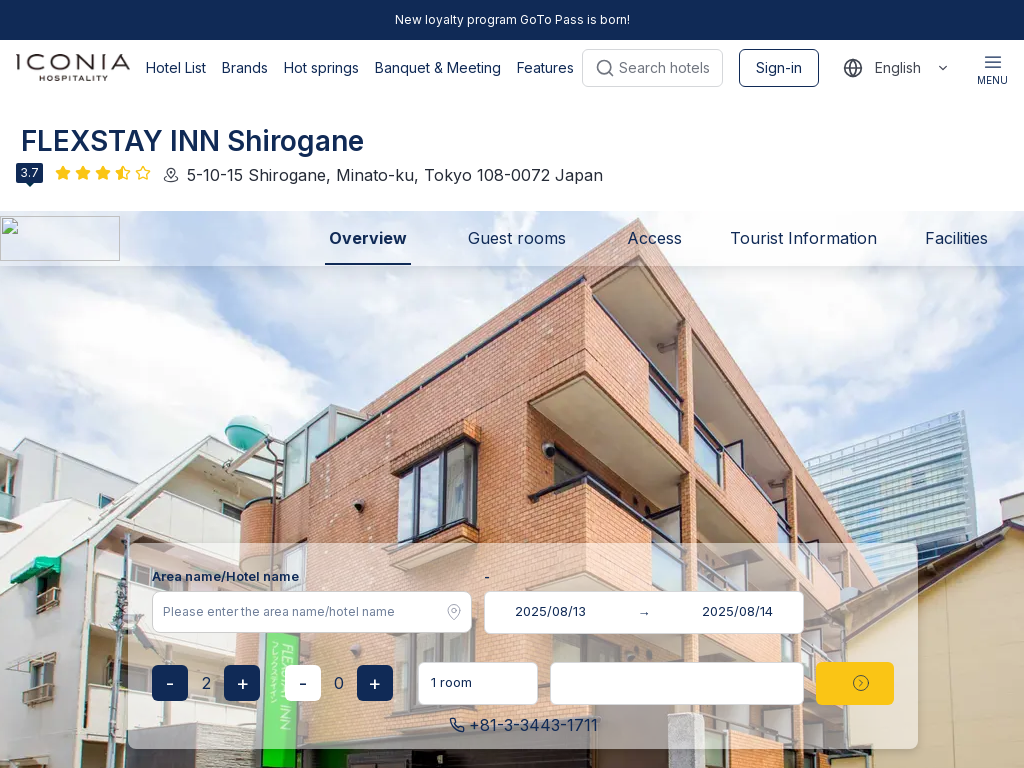Open the 1 room selector dropdown
Screen dimensions: 1024x768
click(x=477, y=683)
